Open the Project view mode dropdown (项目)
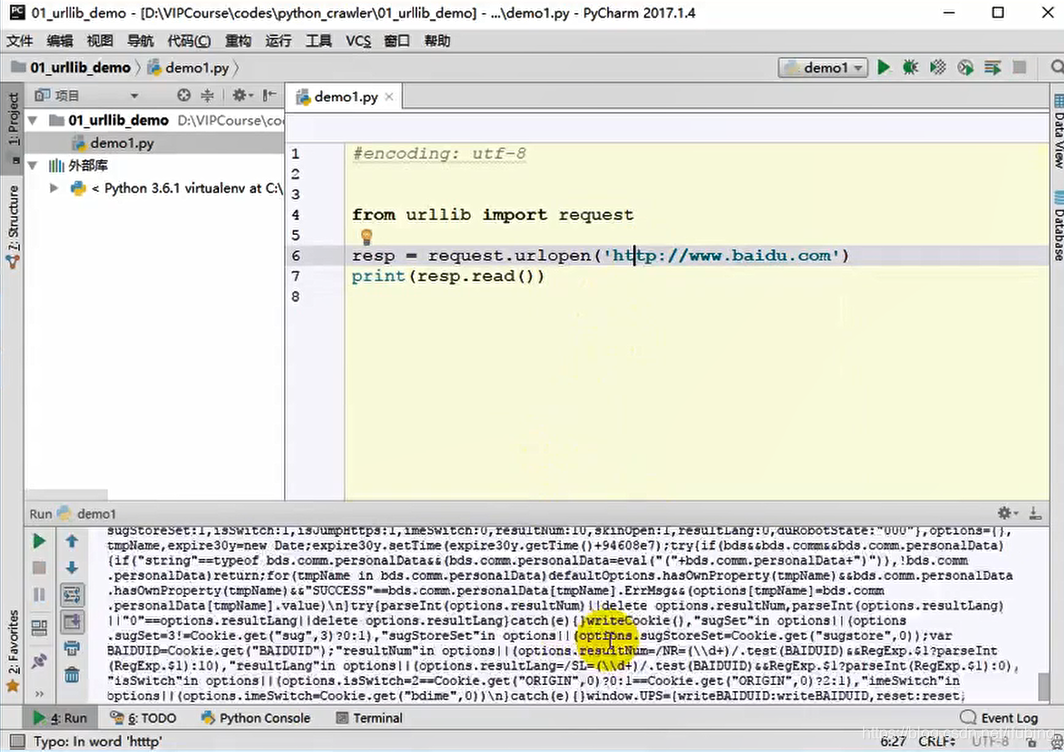This screenshot has height=752, width=1064. click(87, 95)
